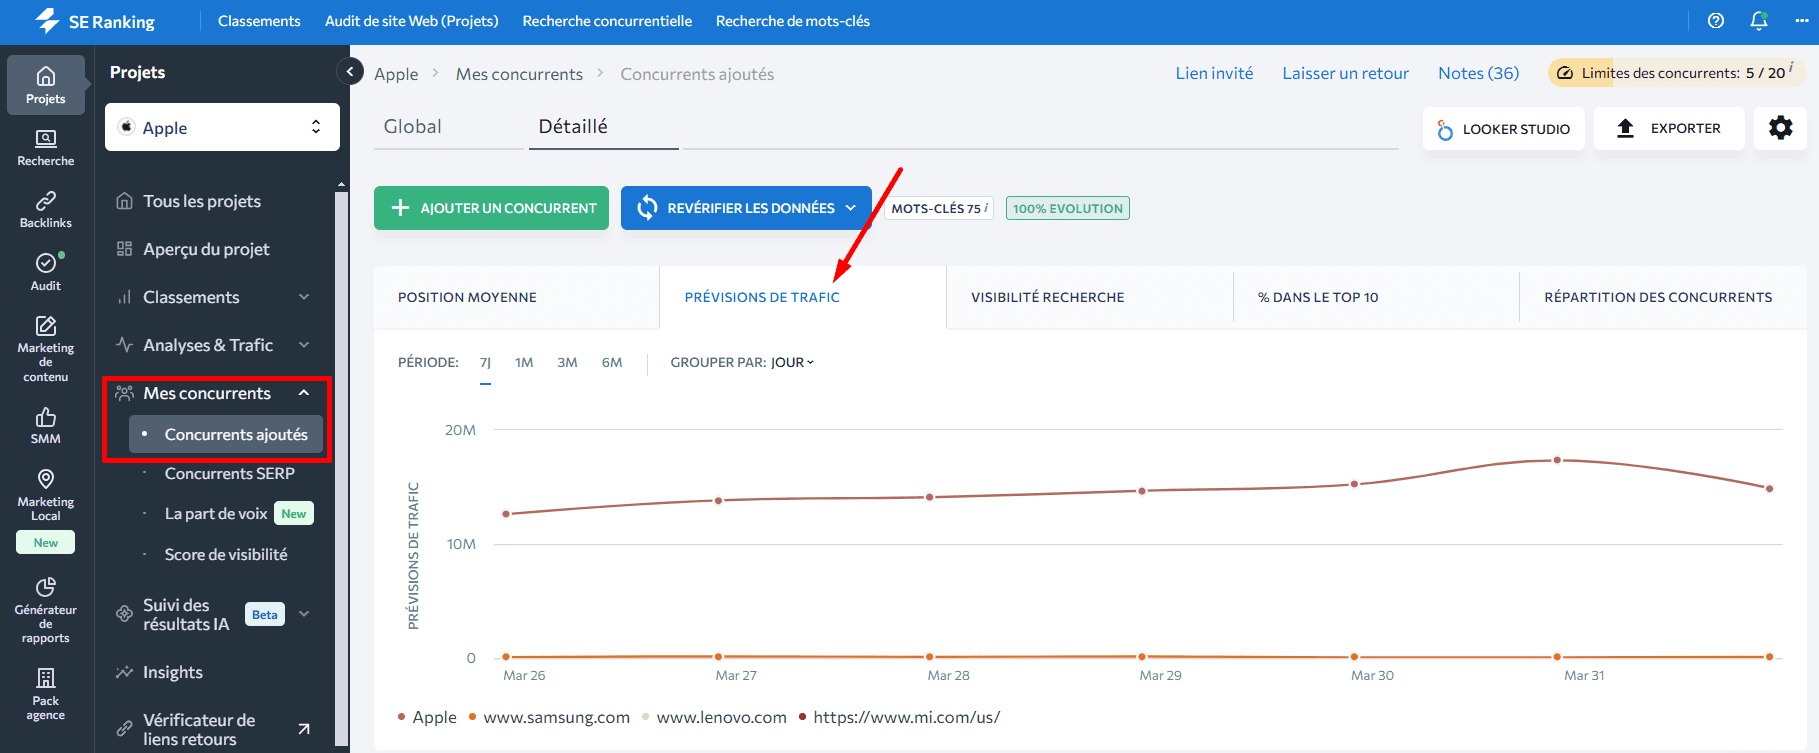Image resolution: width=1819 pixels, height=753 pixels.
Task: Click the 100% Evolution badge
Action: pyautogui.click(x=1068, y=208)
